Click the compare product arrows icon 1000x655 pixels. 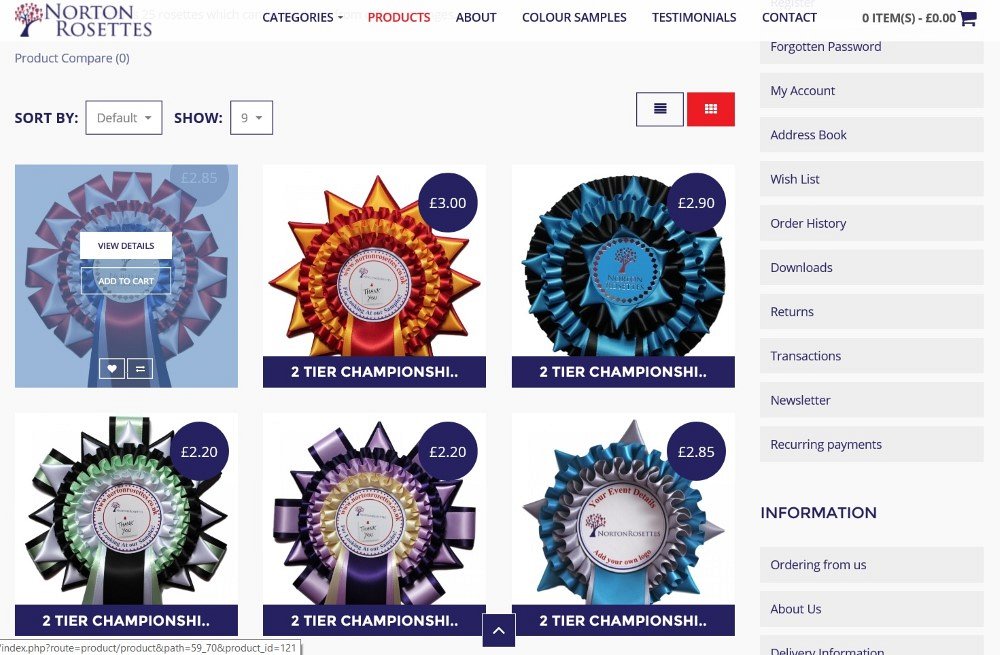pyautogui.click(x=140, y=368)
